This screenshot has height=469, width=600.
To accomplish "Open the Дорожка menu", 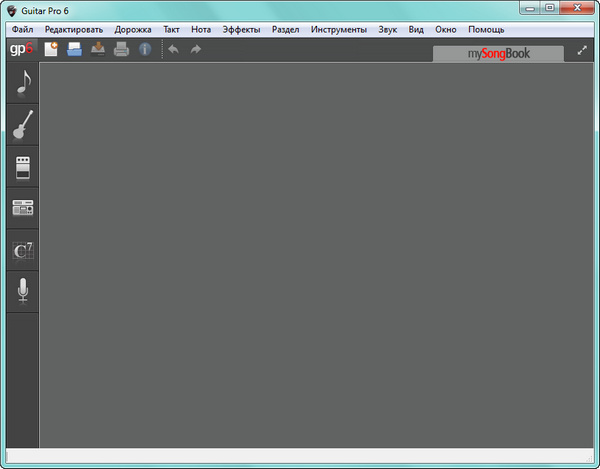I will coord(133,29).
